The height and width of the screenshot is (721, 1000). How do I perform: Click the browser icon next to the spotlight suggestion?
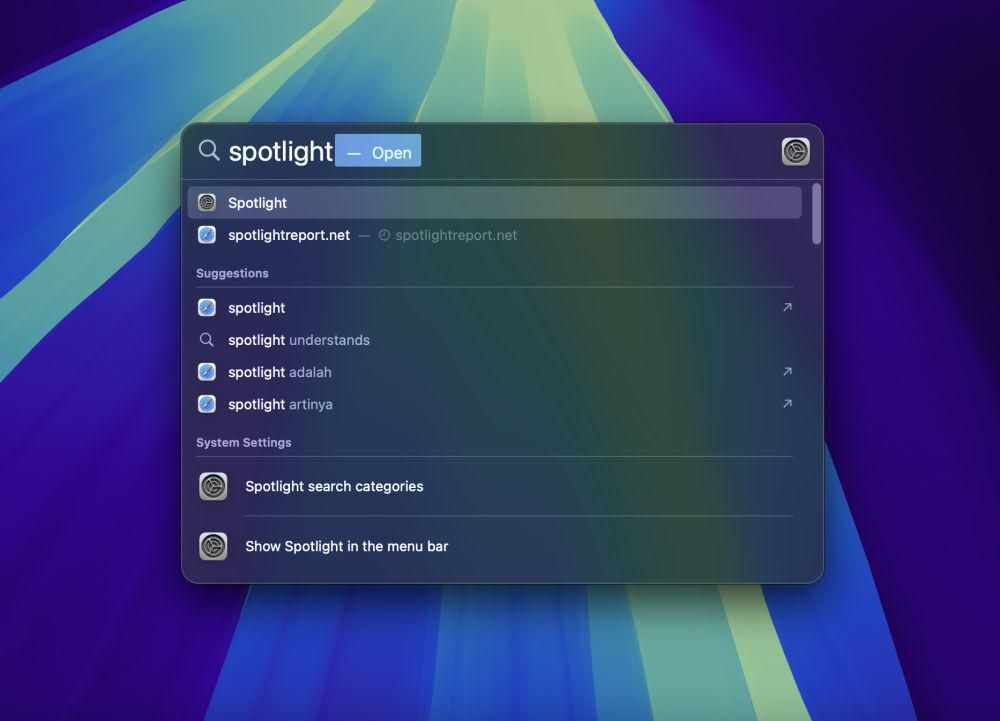[207, 307]
